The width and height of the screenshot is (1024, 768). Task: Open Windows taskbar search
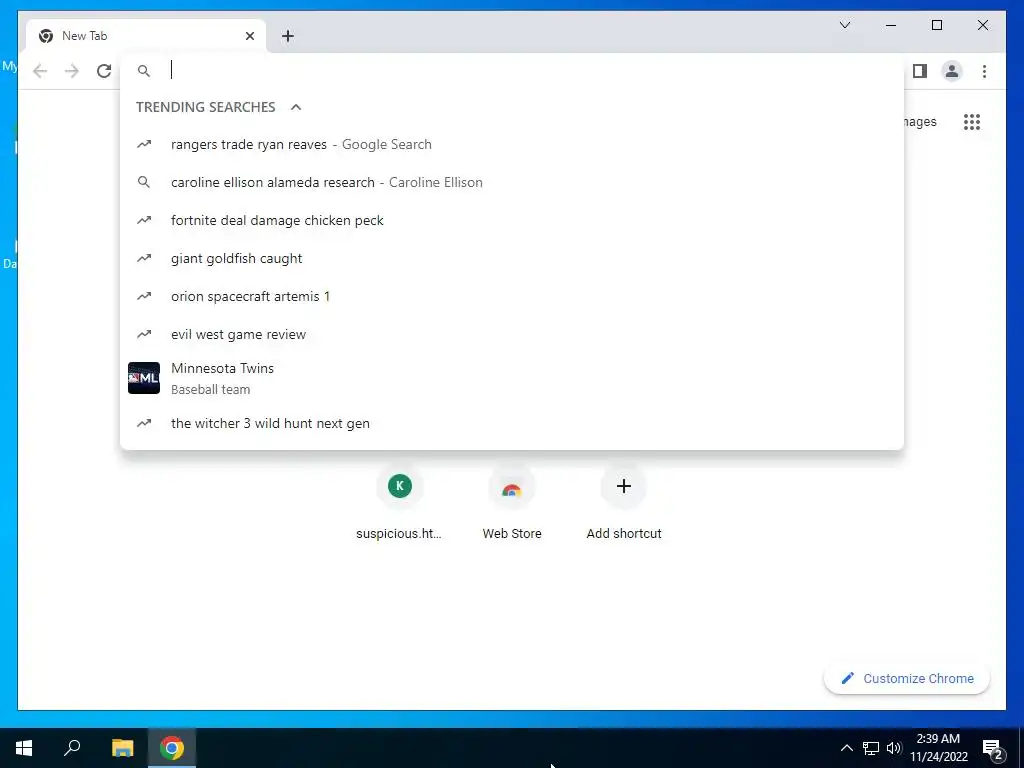(72, 748)
